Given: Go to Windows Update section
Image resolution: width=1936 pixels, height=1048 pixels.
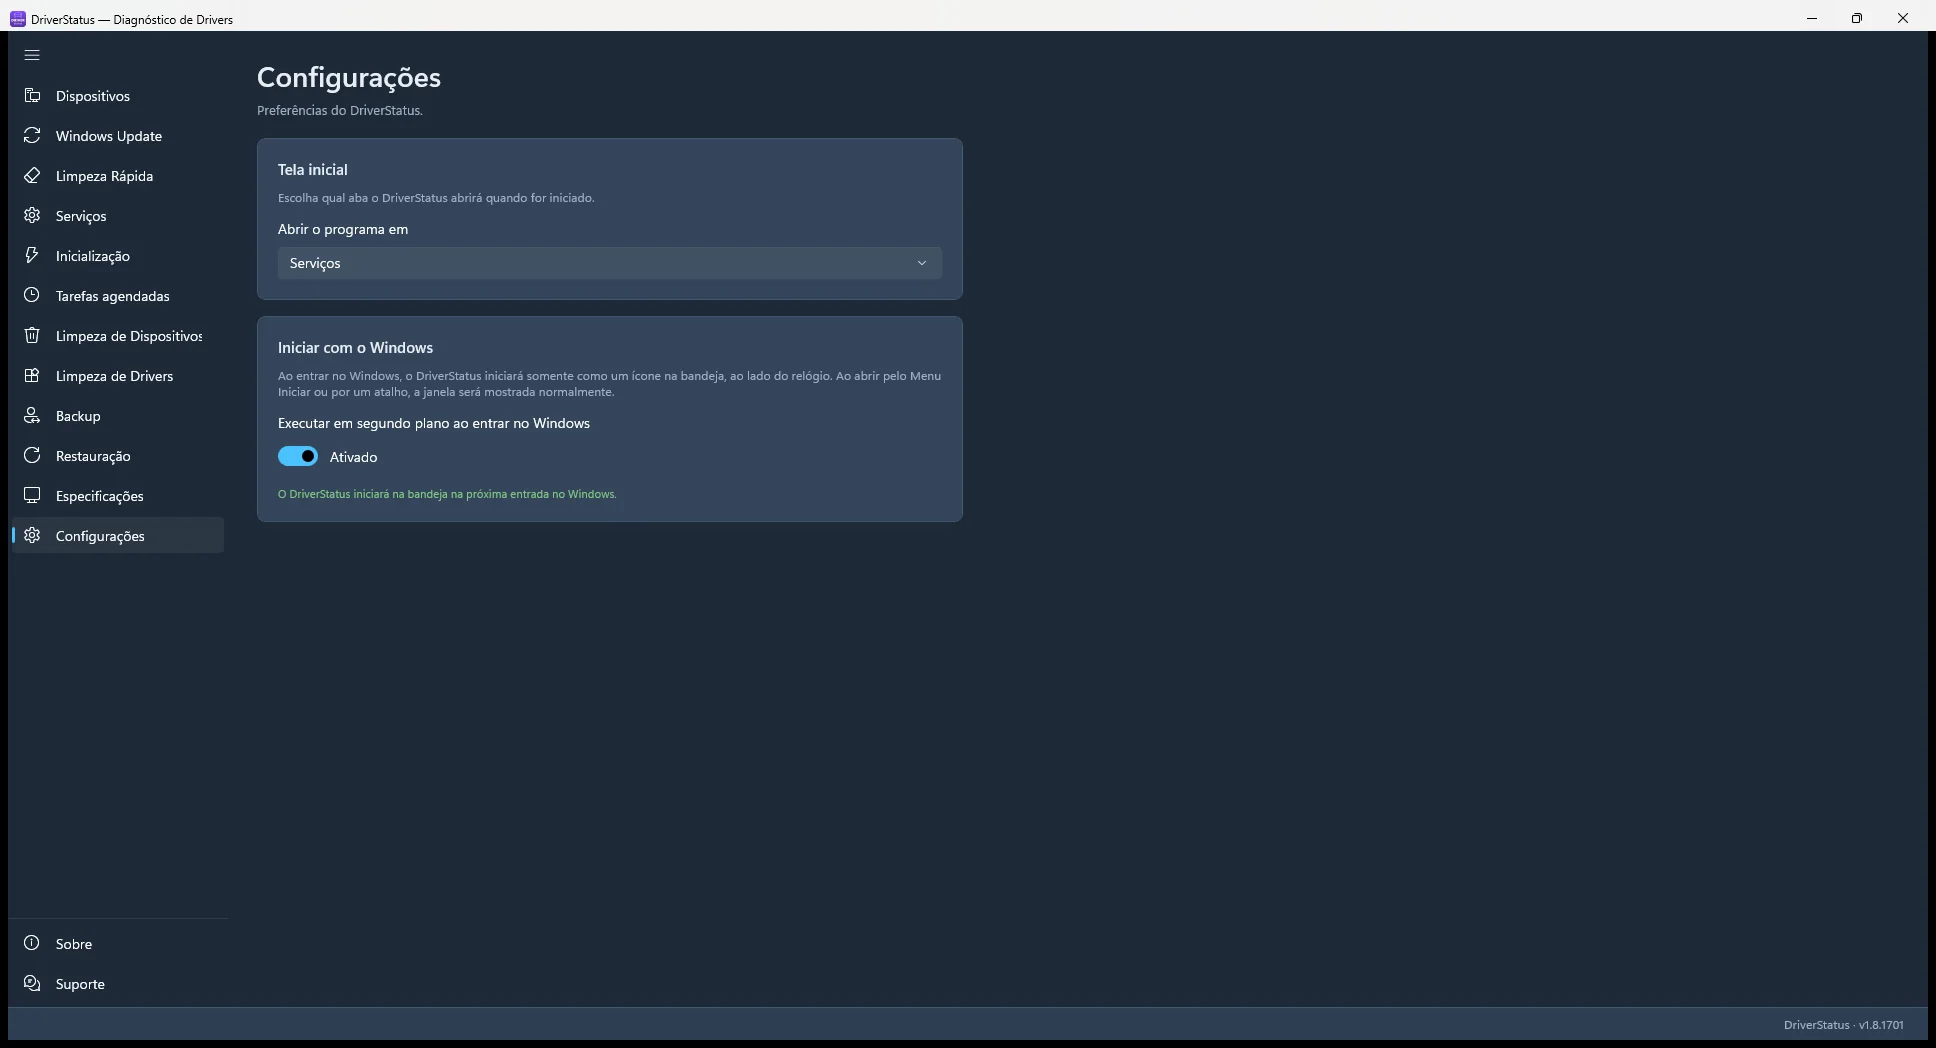Looking at the screenshot, I should click(x=118, y=136).
